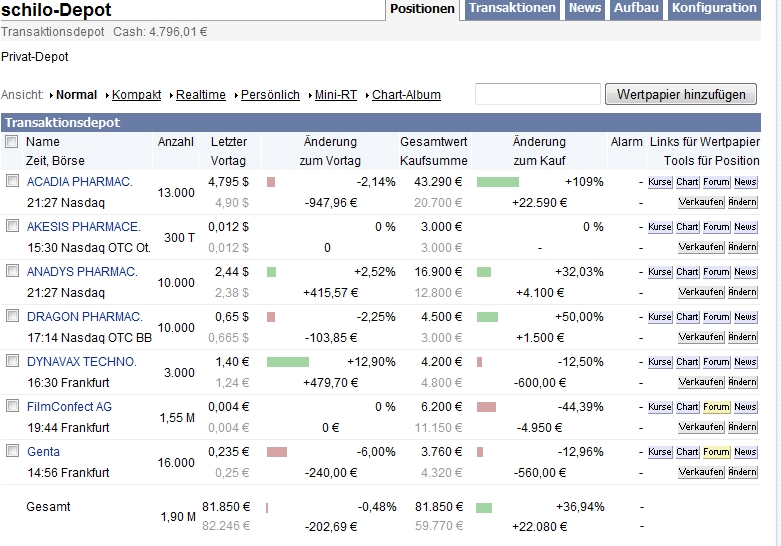781x546 pixels.
Task: Open Chart for ANADYS PHARMAC.
Action: click(x=687, y=272)
